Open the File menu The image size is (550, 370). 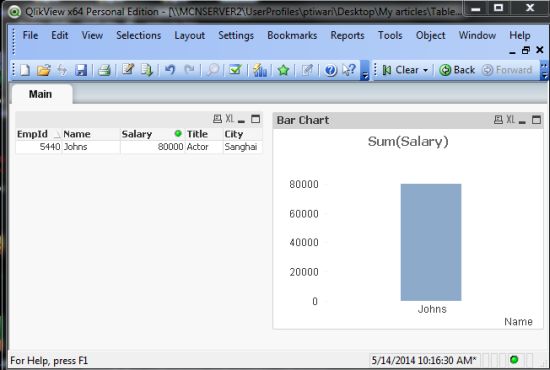click(30, 35)
